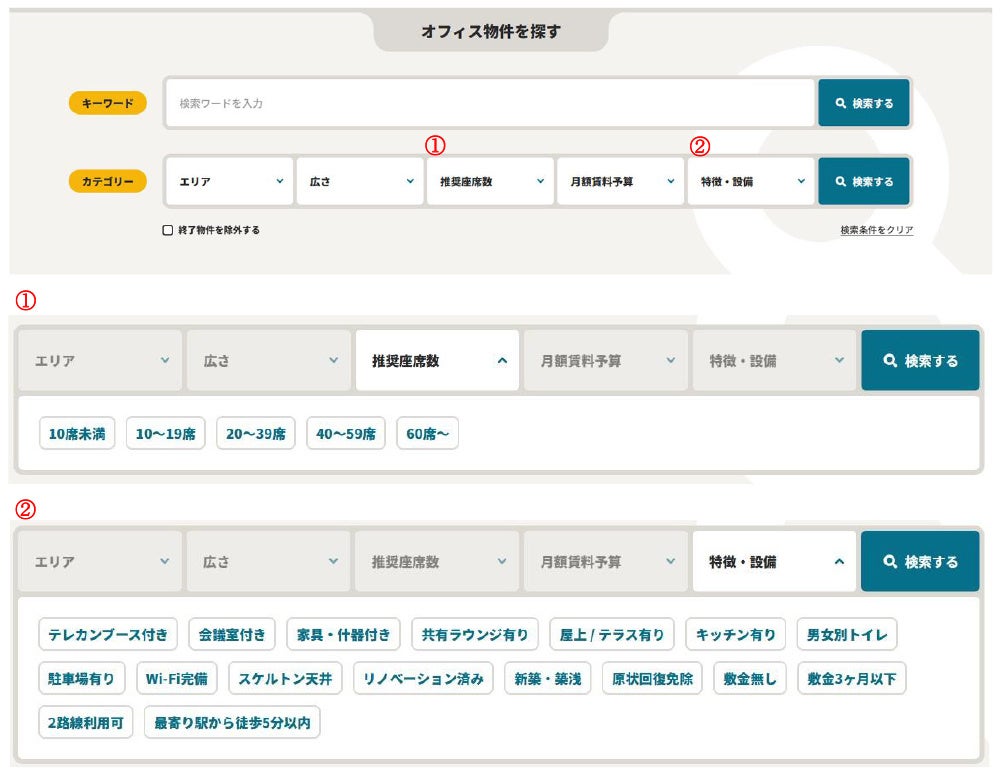Open dimmed エリア dropdown above the seat-count chips
This screenshot has width=1000, height=772.
pos(100,360)
